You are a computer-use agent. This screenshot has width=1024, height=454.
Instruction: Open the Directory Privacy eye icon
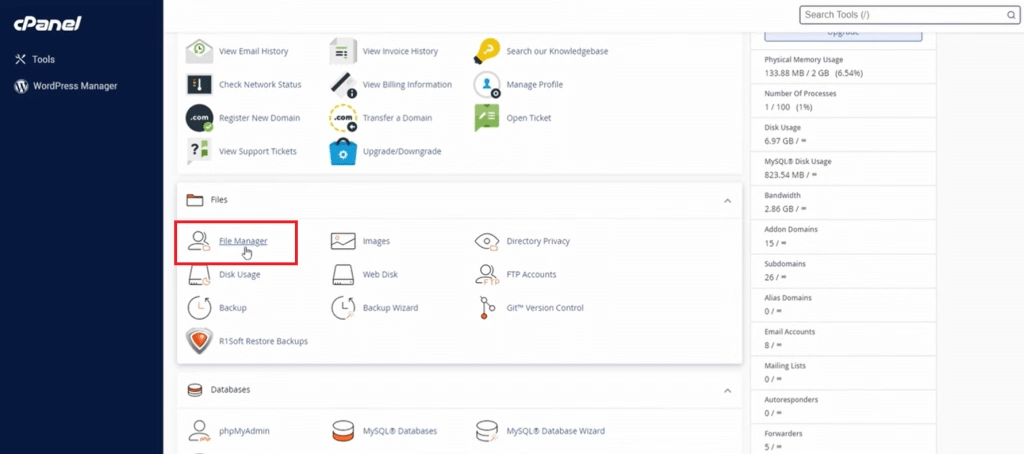[x=487, y=241]
